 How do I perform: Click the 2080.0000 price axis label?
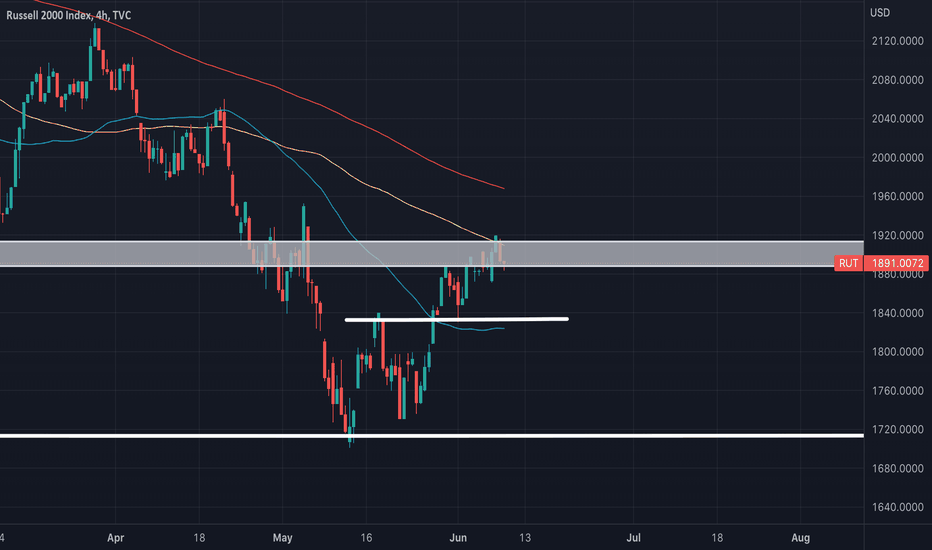click(898, 80)
